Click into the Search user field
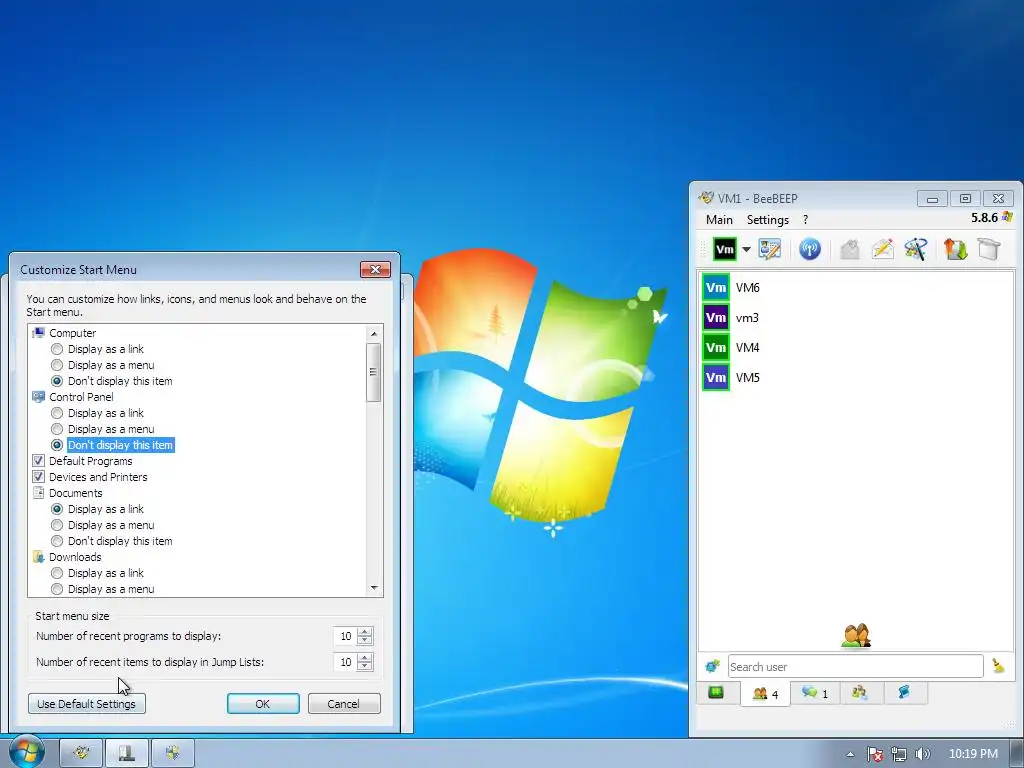Viewport: 1024px width, 768px height. coord(856,666)
